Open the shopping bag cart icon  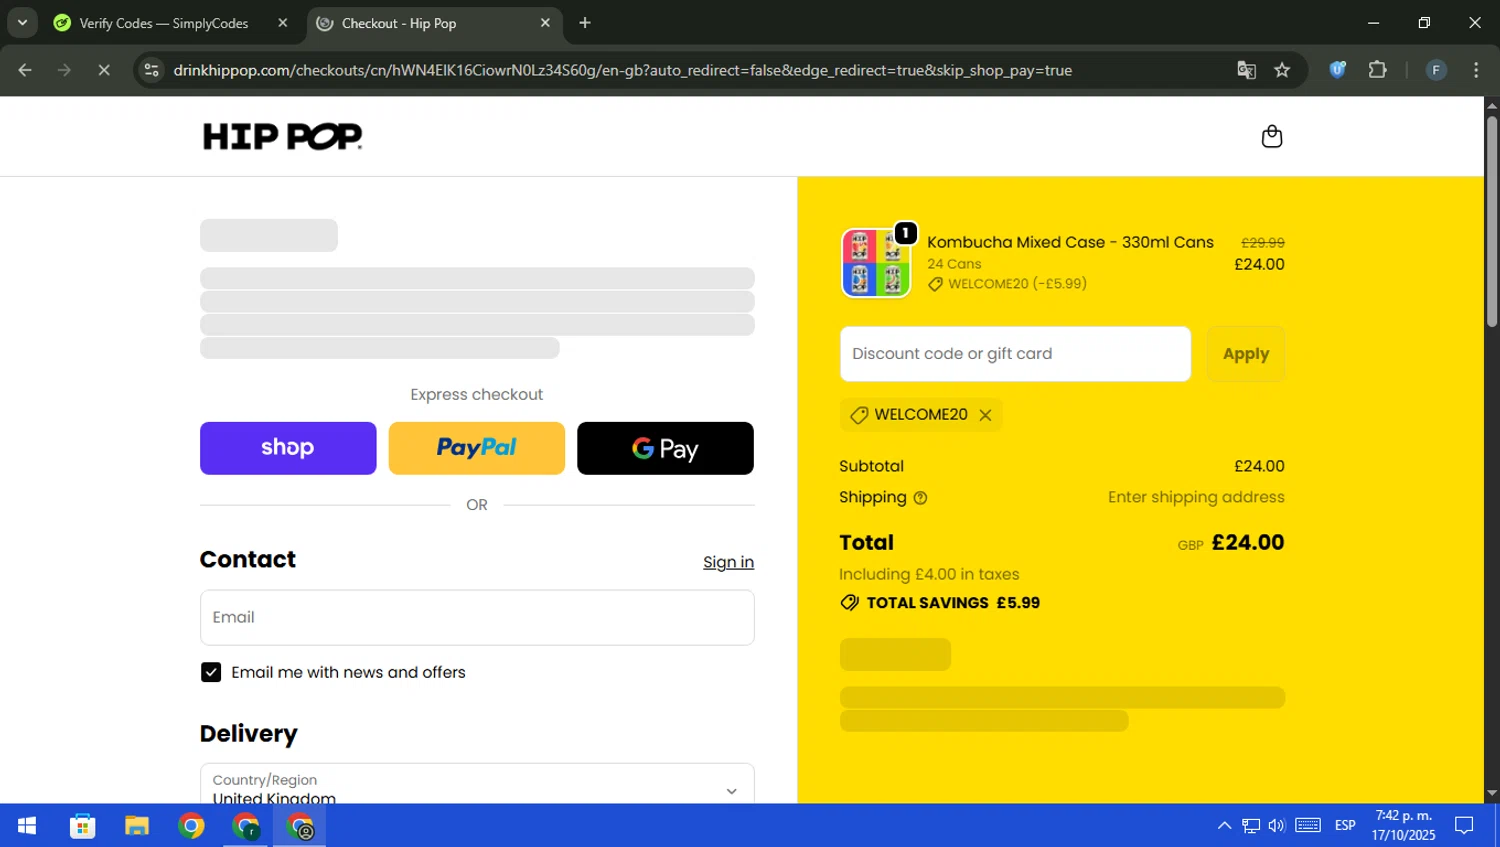click(1272, 136)
